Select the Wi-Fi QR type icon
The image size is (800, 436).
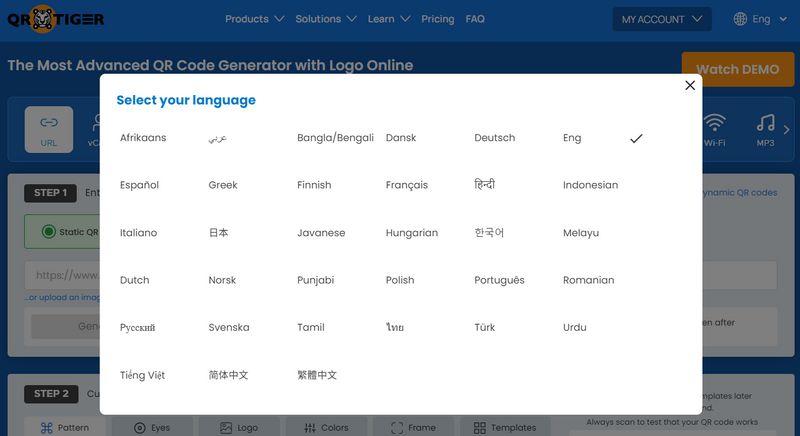[x=714, y=130]
